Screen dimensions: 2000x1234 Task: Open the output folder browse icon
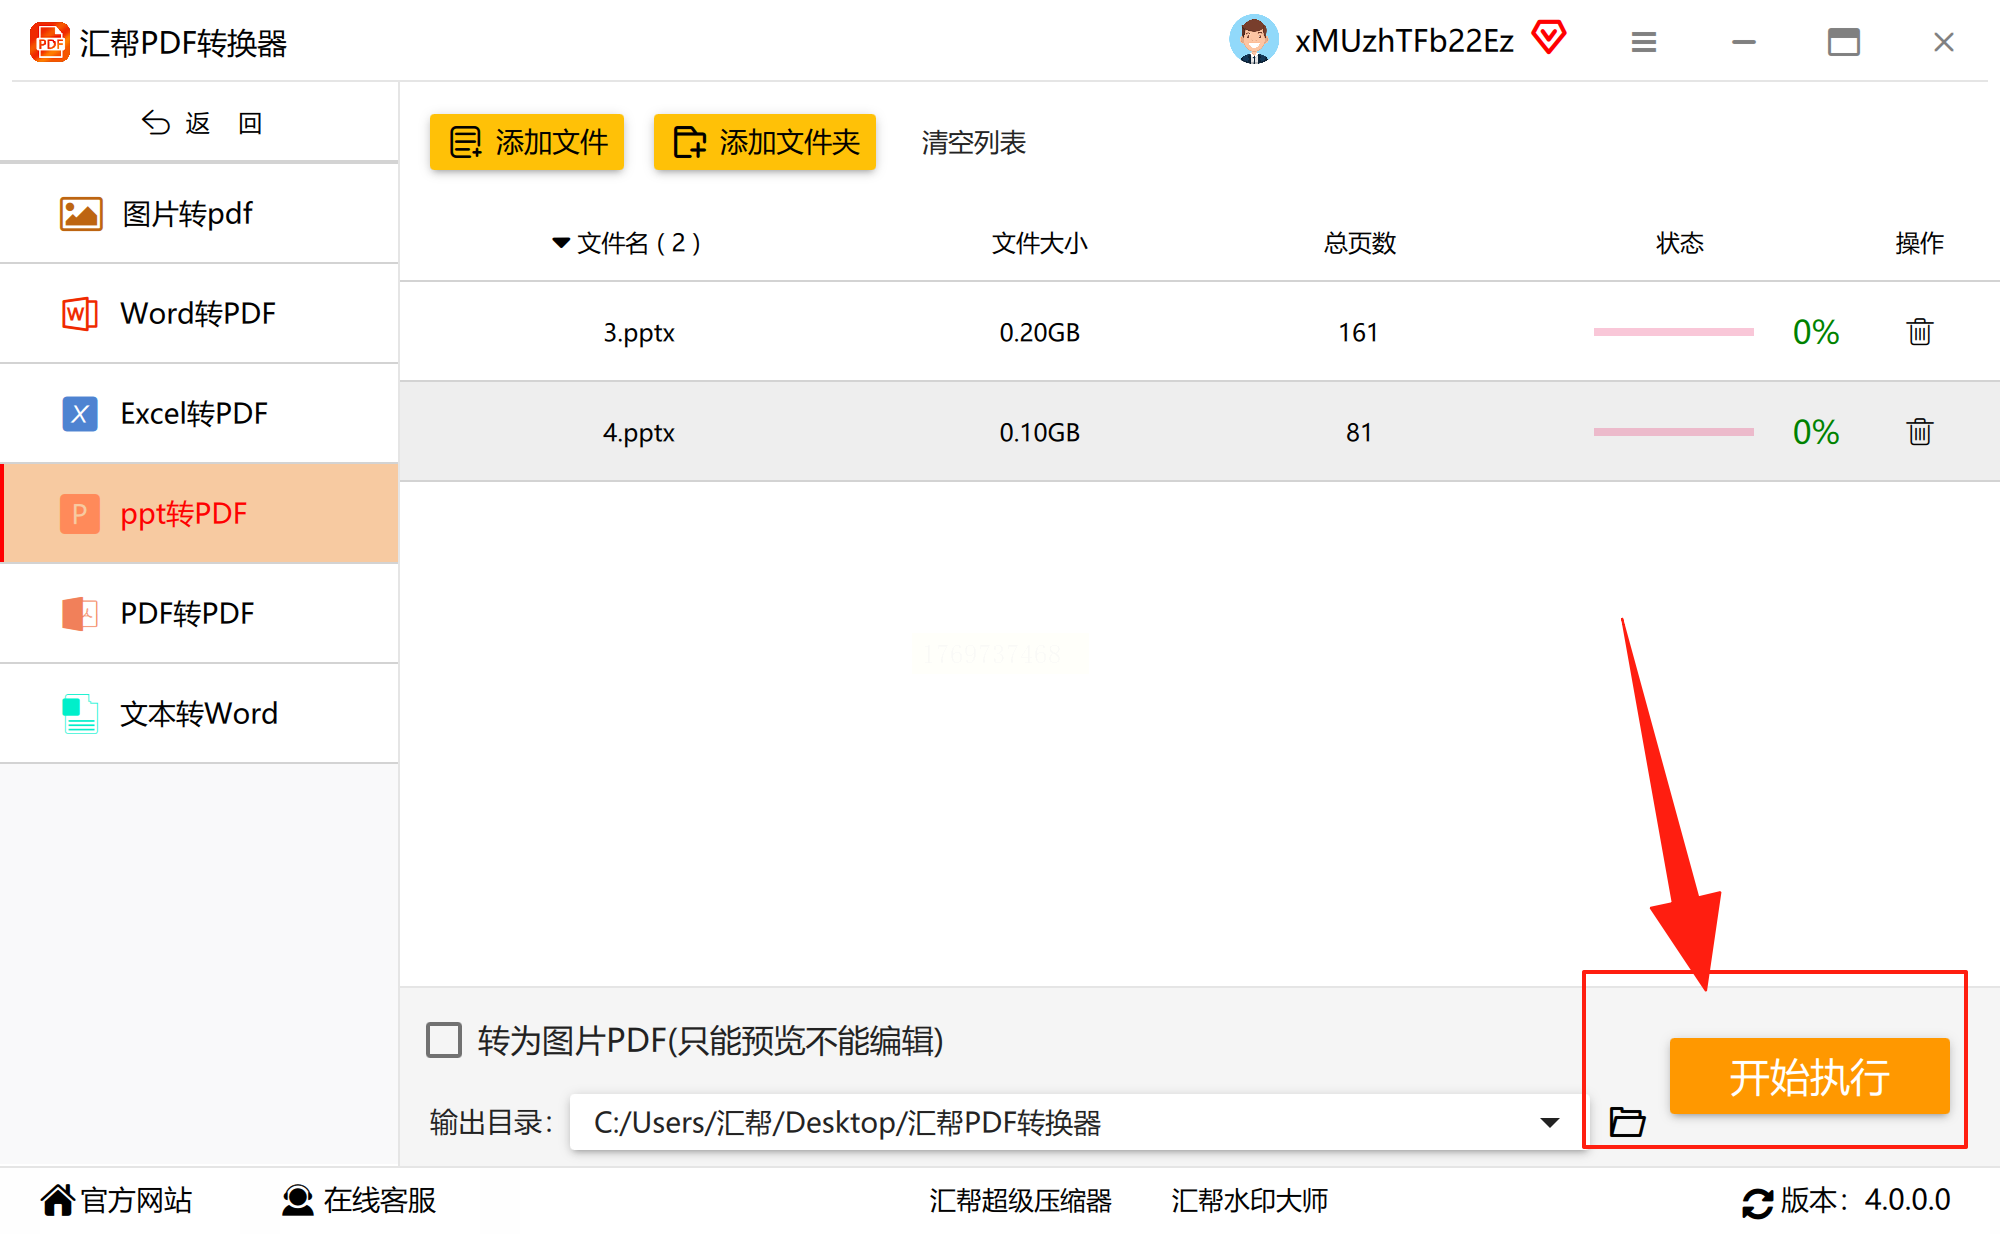(1627, 1122)
